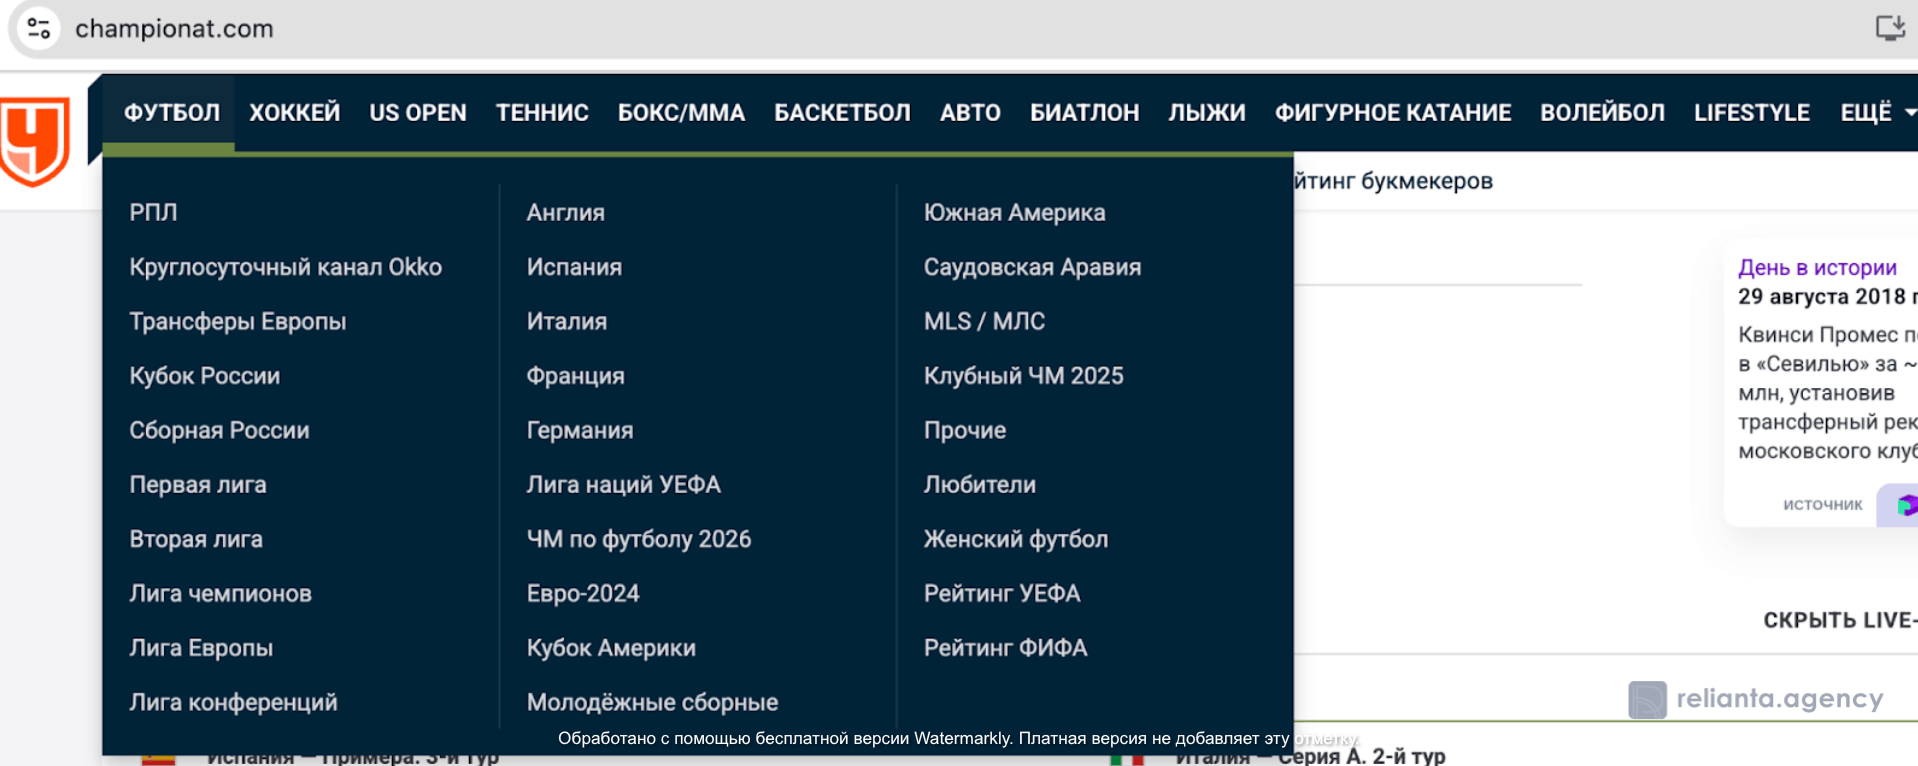
Task: Select Лига Европы menu item
Action: click(x=201, y=648)
